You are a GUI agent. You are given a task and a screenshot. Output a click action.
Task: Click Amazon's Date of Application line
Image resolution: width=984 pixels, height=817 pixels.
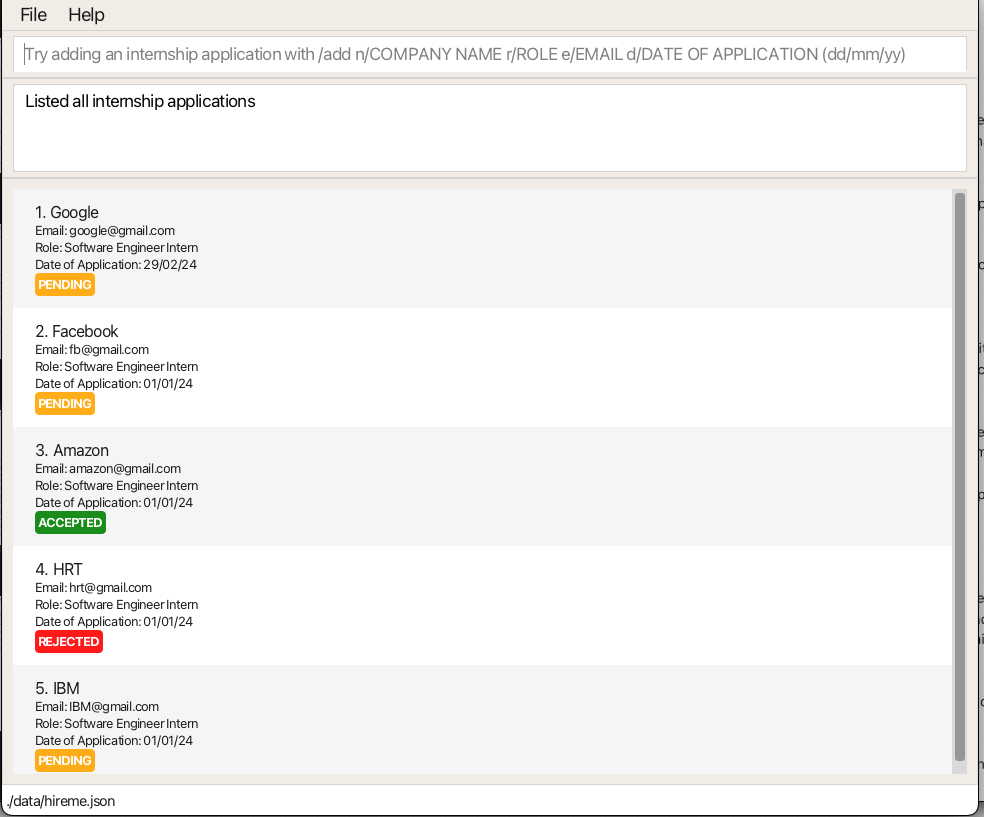tap(114, 503)
